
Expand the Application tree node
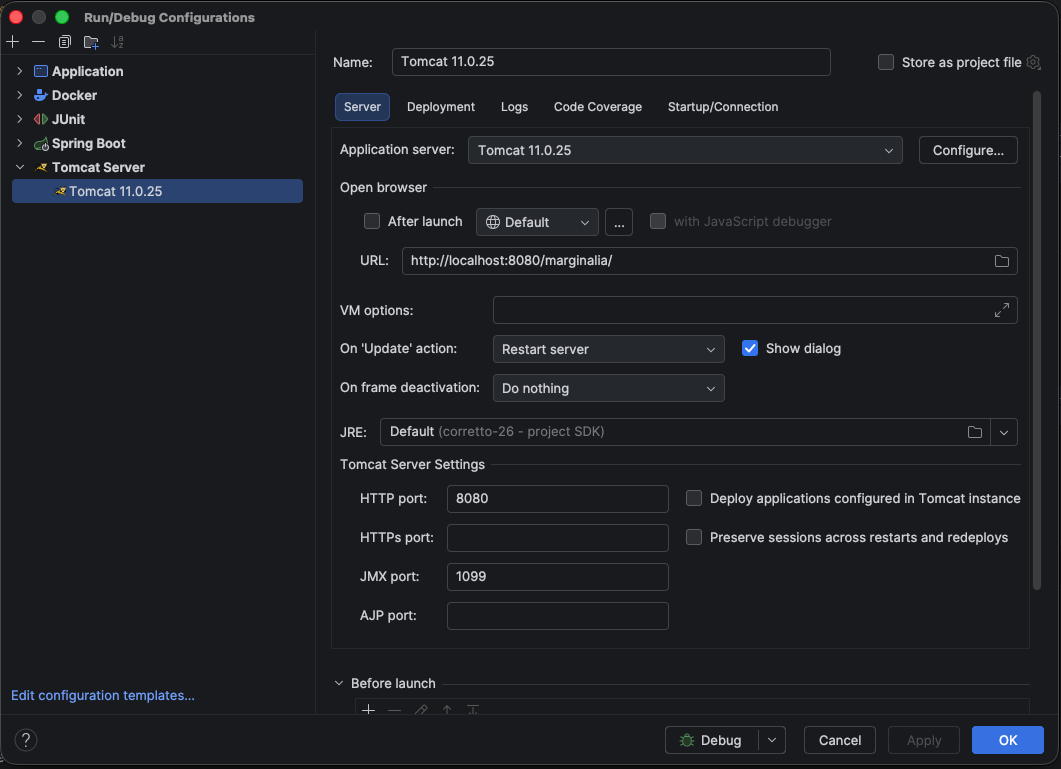(20, 71)
